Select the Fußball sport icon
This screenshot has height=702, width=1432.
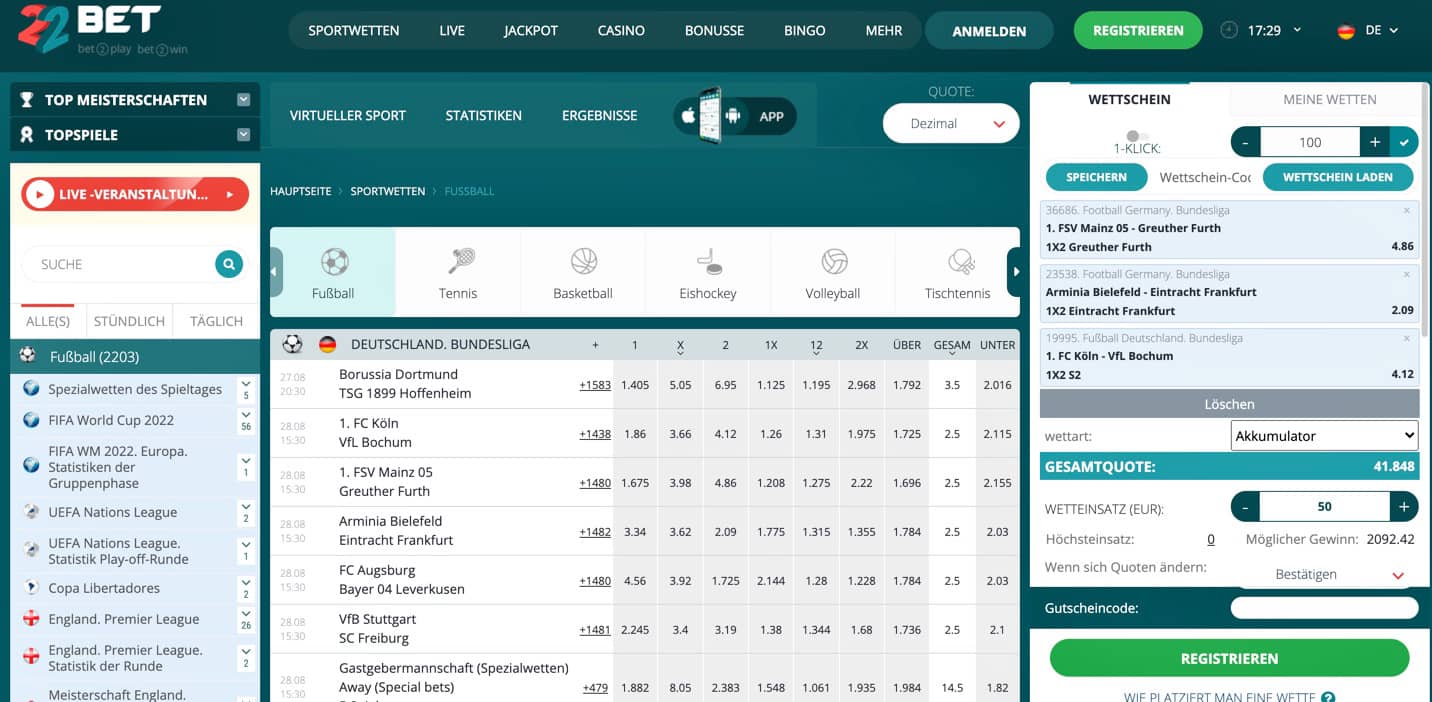(334, 262)
